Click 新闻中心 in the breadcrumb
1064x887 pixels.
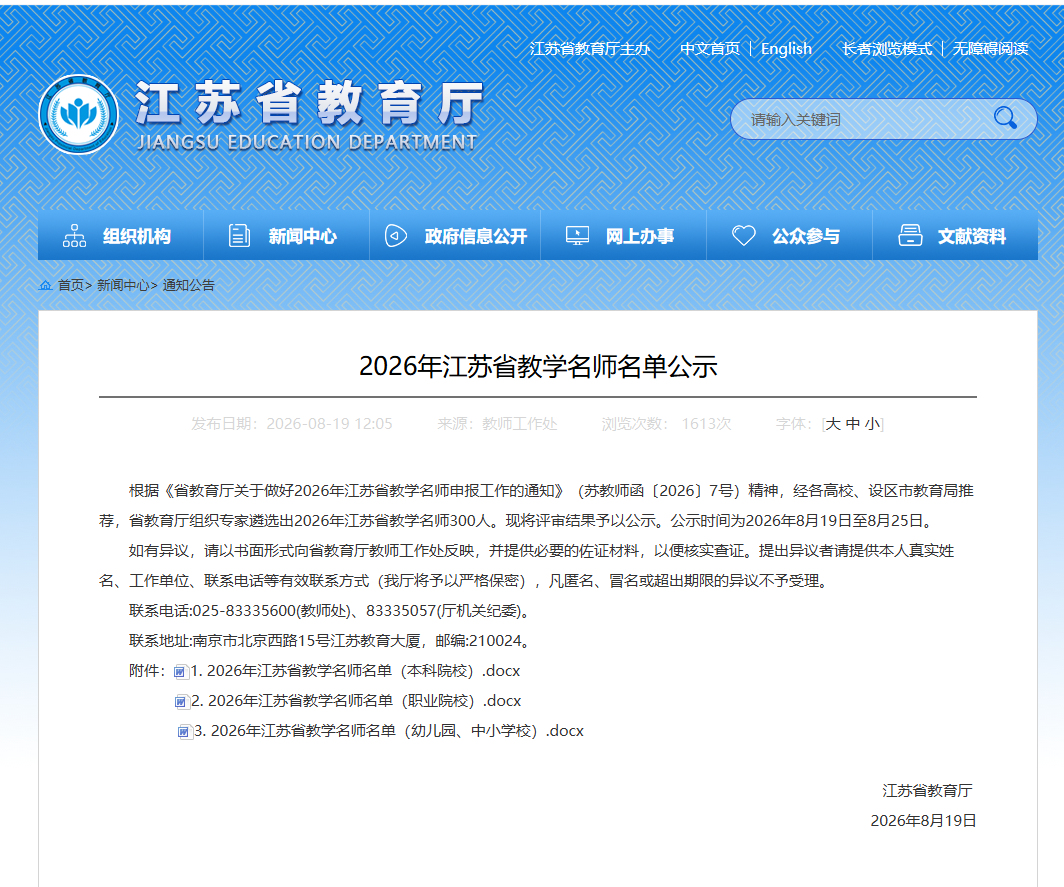point(123,285)
